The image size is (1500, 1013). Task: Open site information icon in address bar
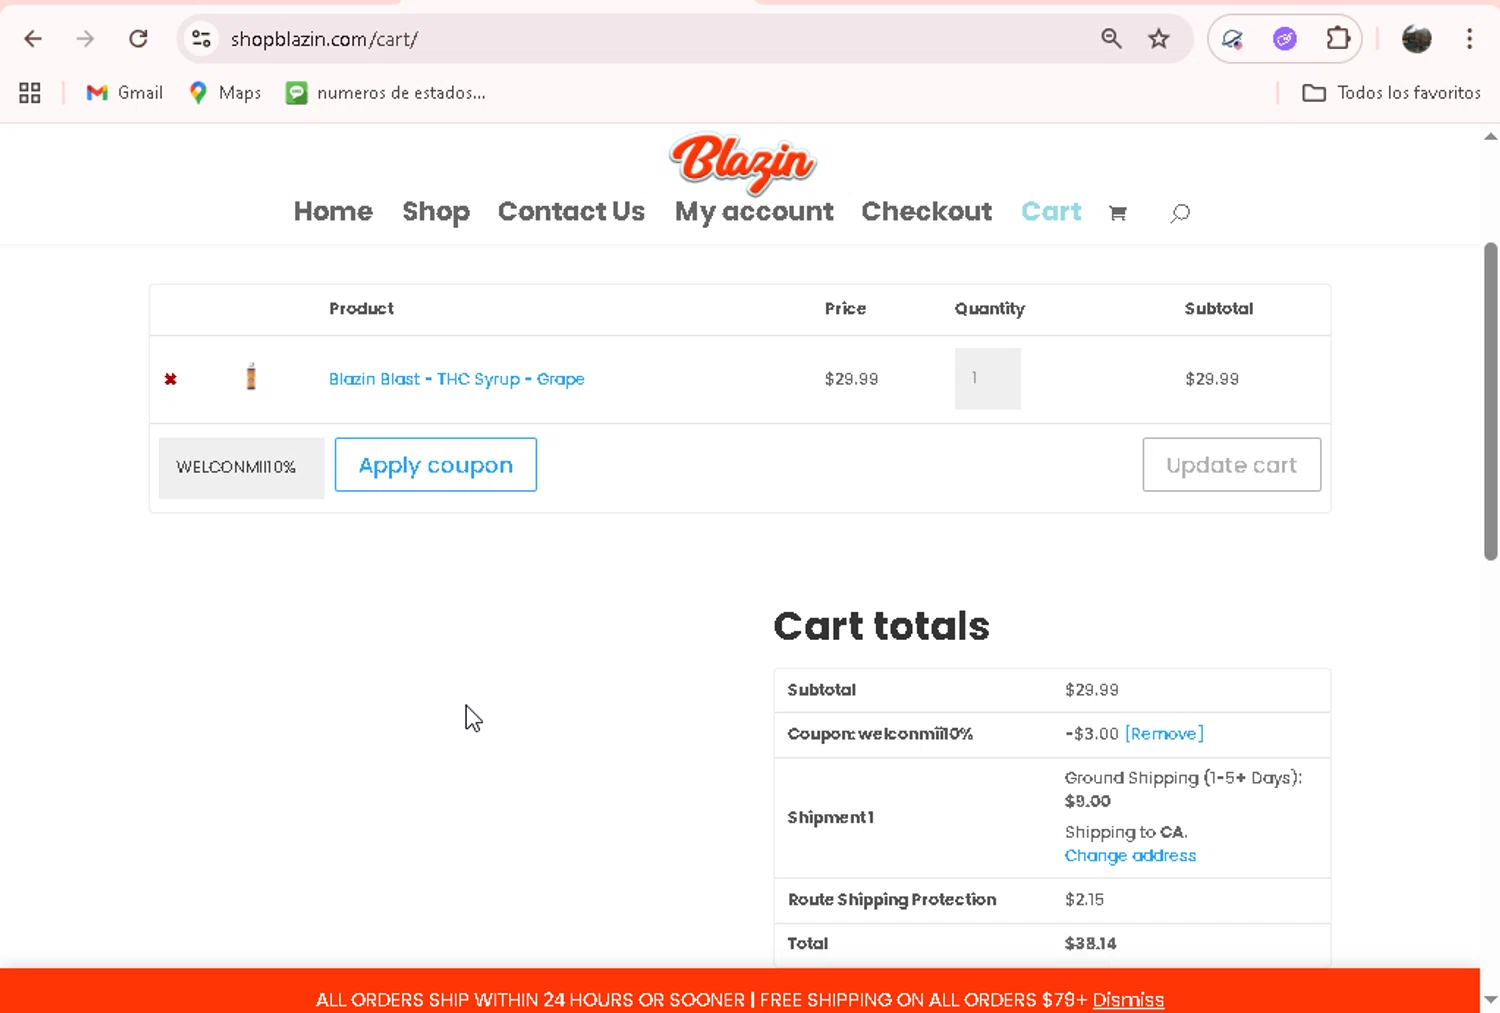click(201, 39)
